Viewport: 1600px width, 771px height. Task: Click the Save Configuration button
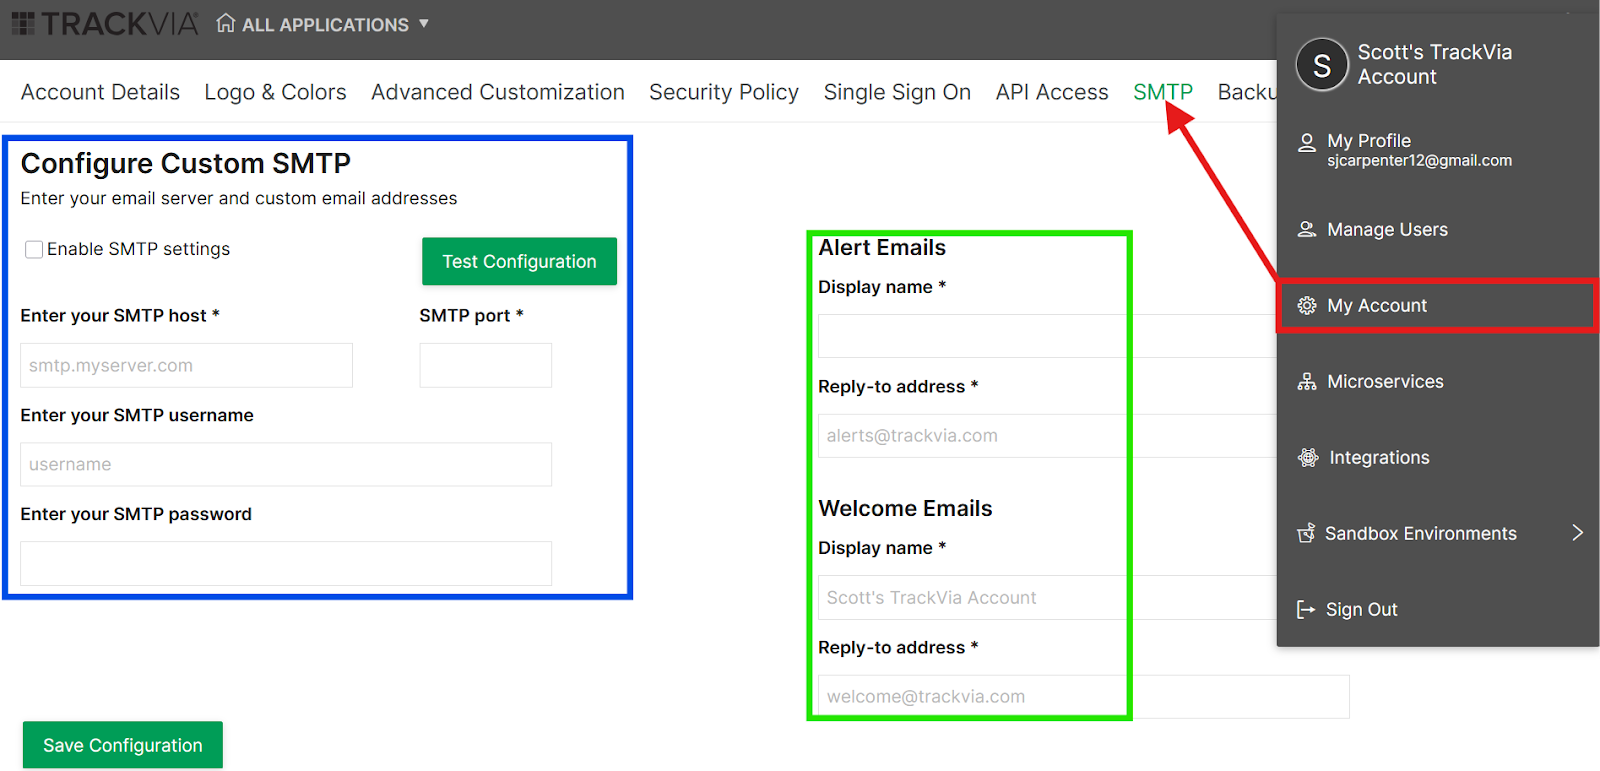[x=123, y=745]
